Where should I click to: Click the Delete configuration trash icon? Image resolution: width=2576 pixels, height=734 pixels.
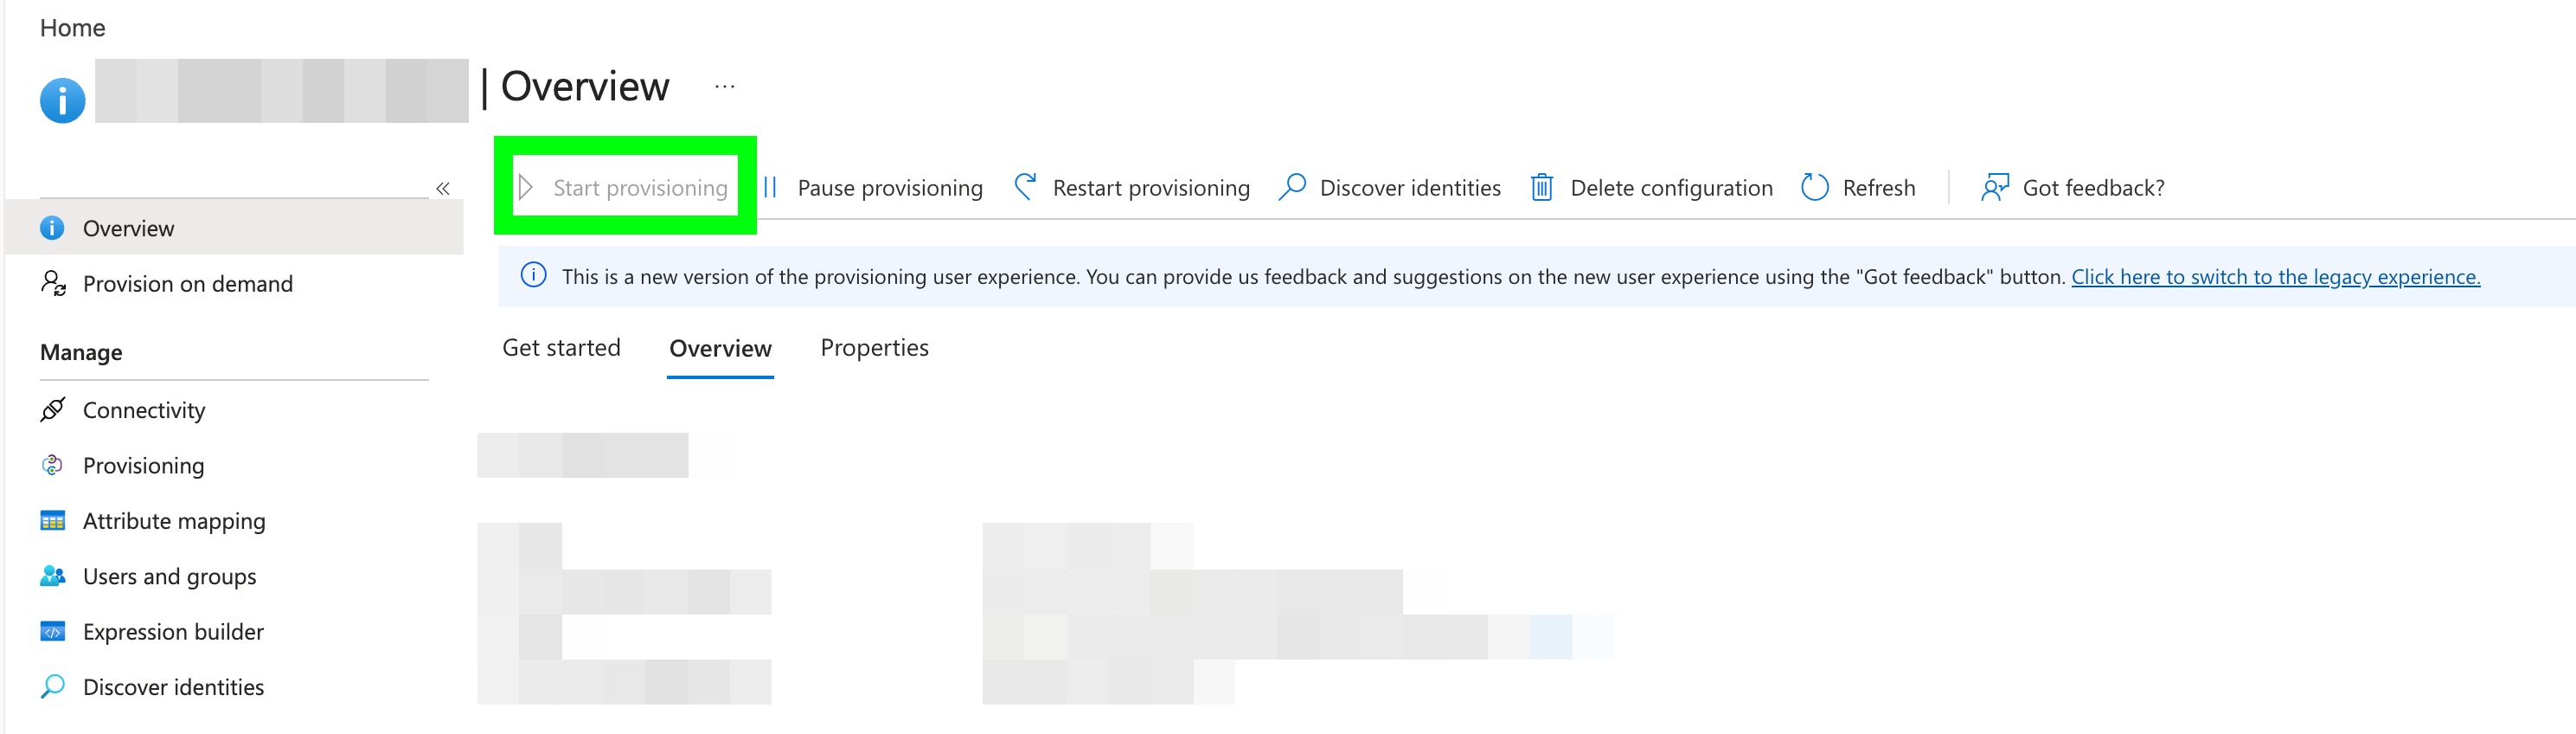click(1542, 187)
